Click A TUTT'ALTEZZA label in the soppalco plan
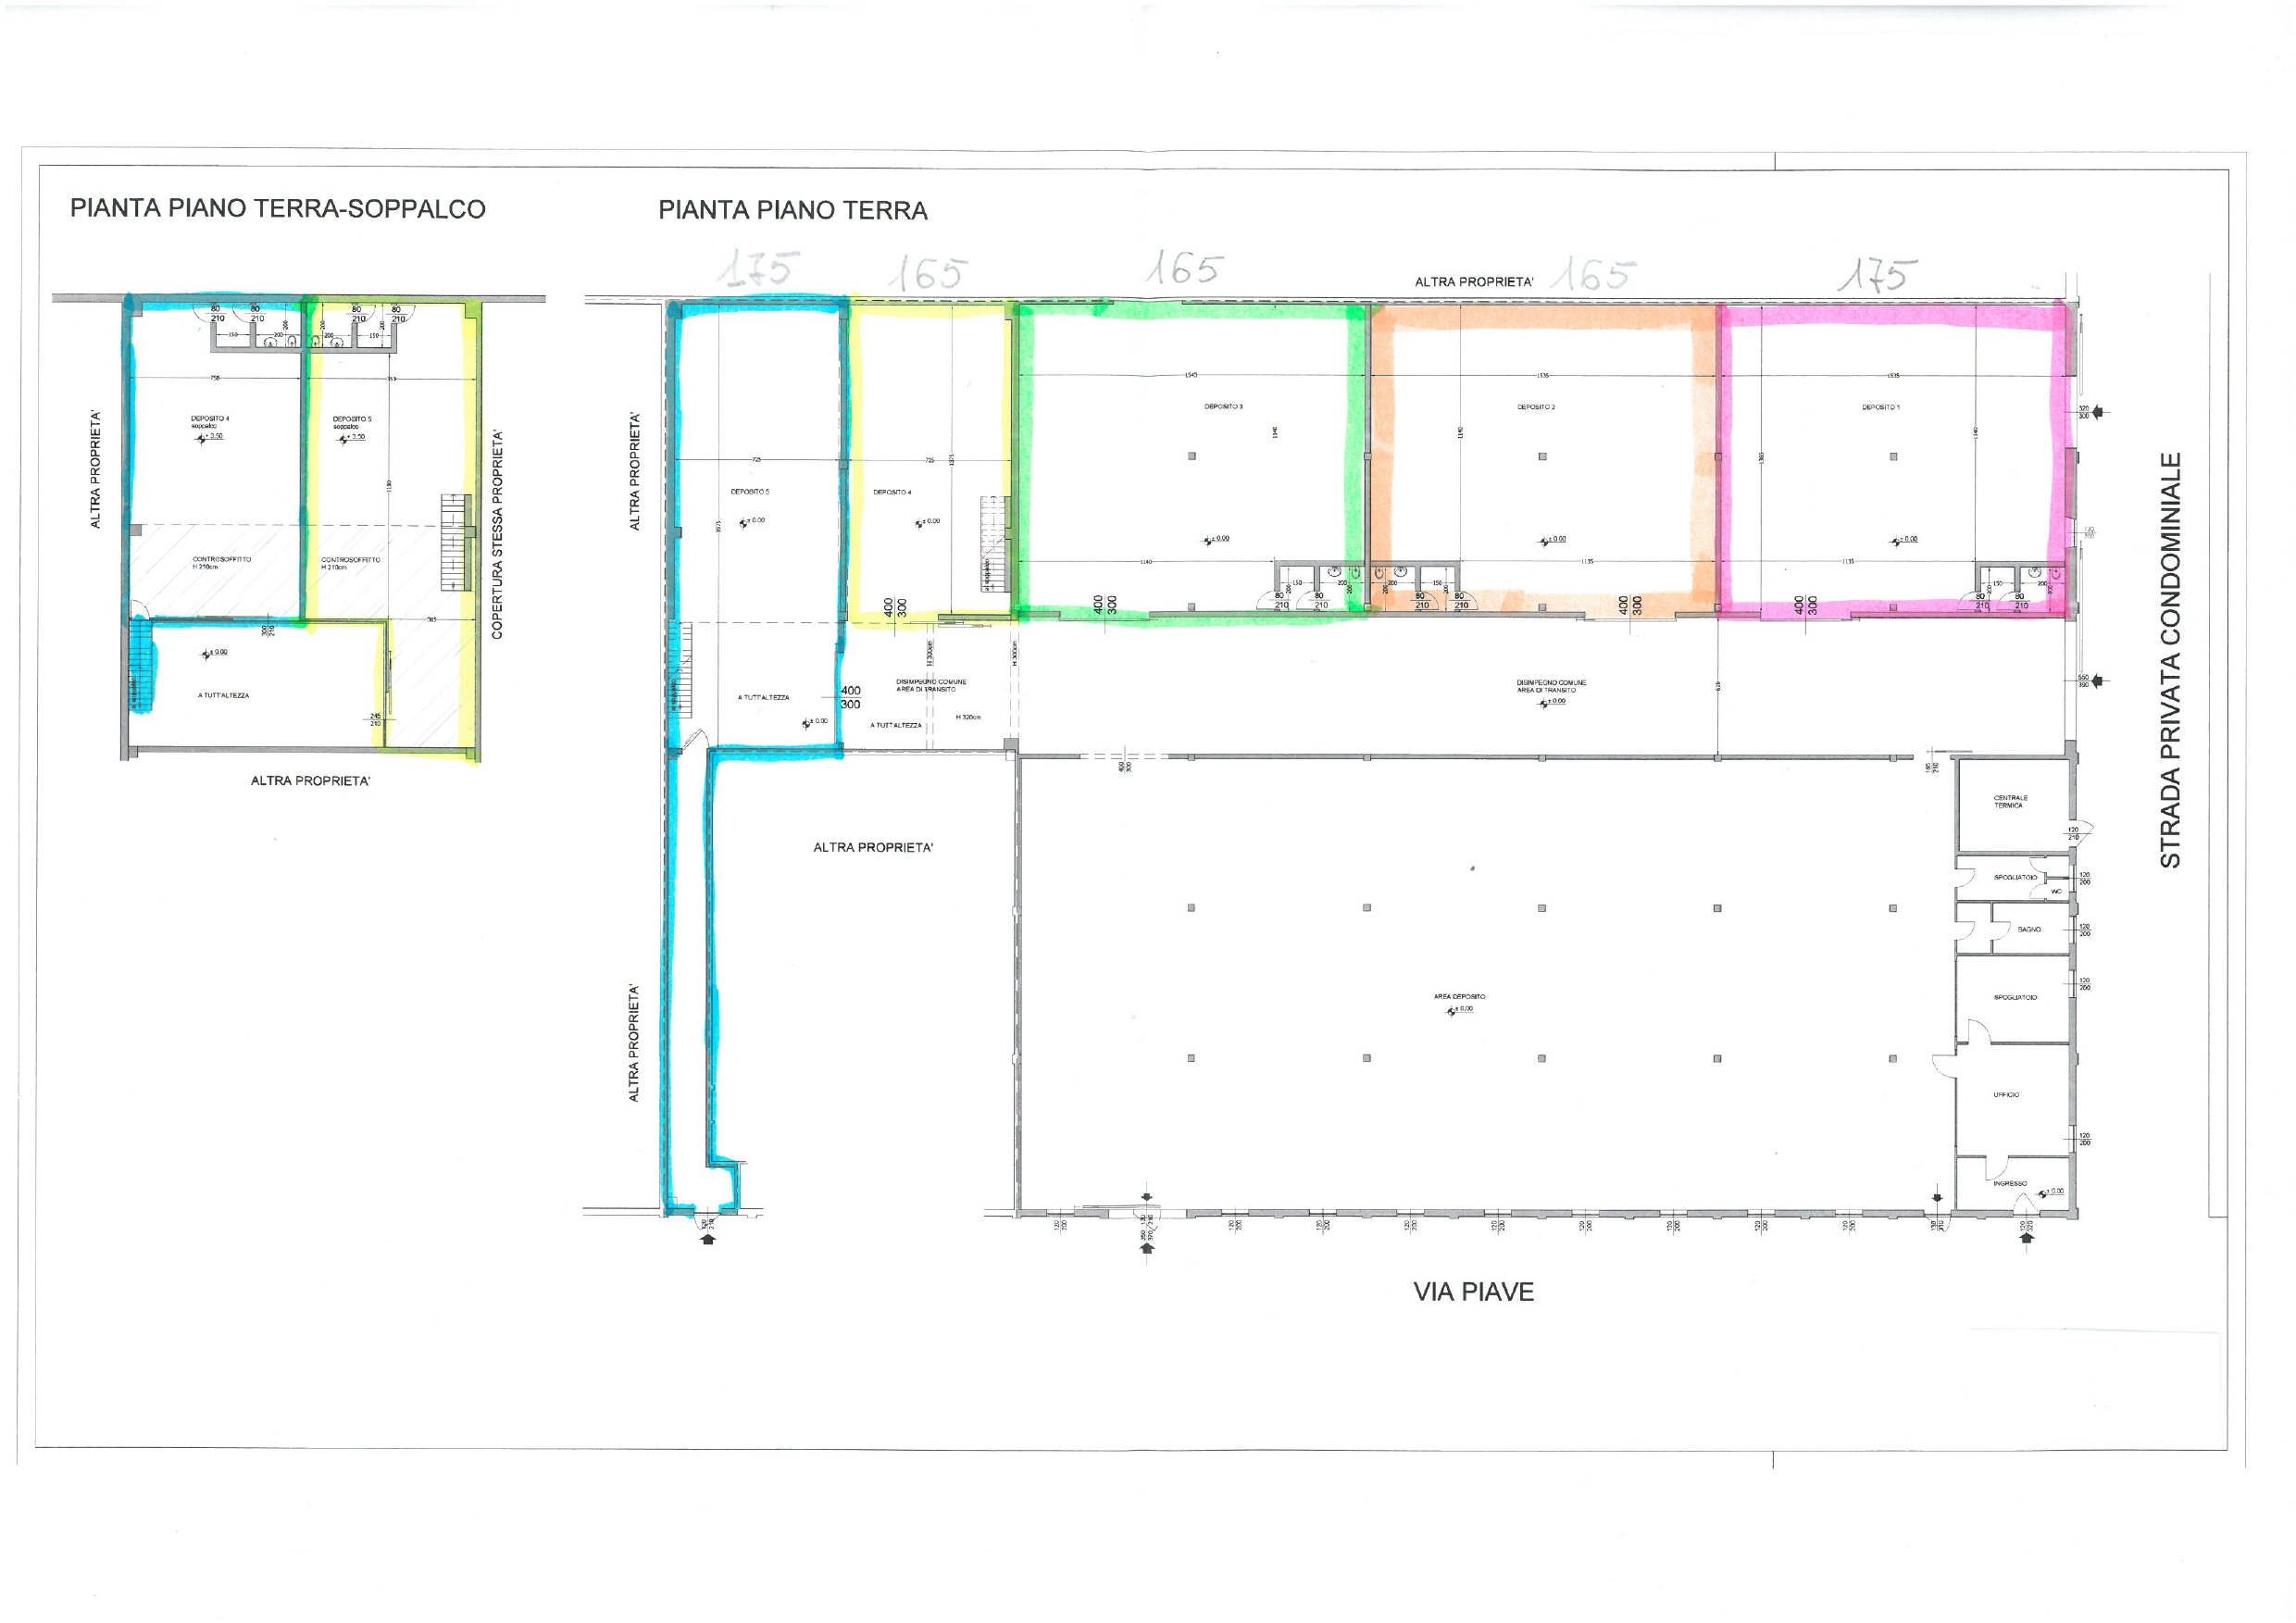The image size is (2296, 1623). 223,695
